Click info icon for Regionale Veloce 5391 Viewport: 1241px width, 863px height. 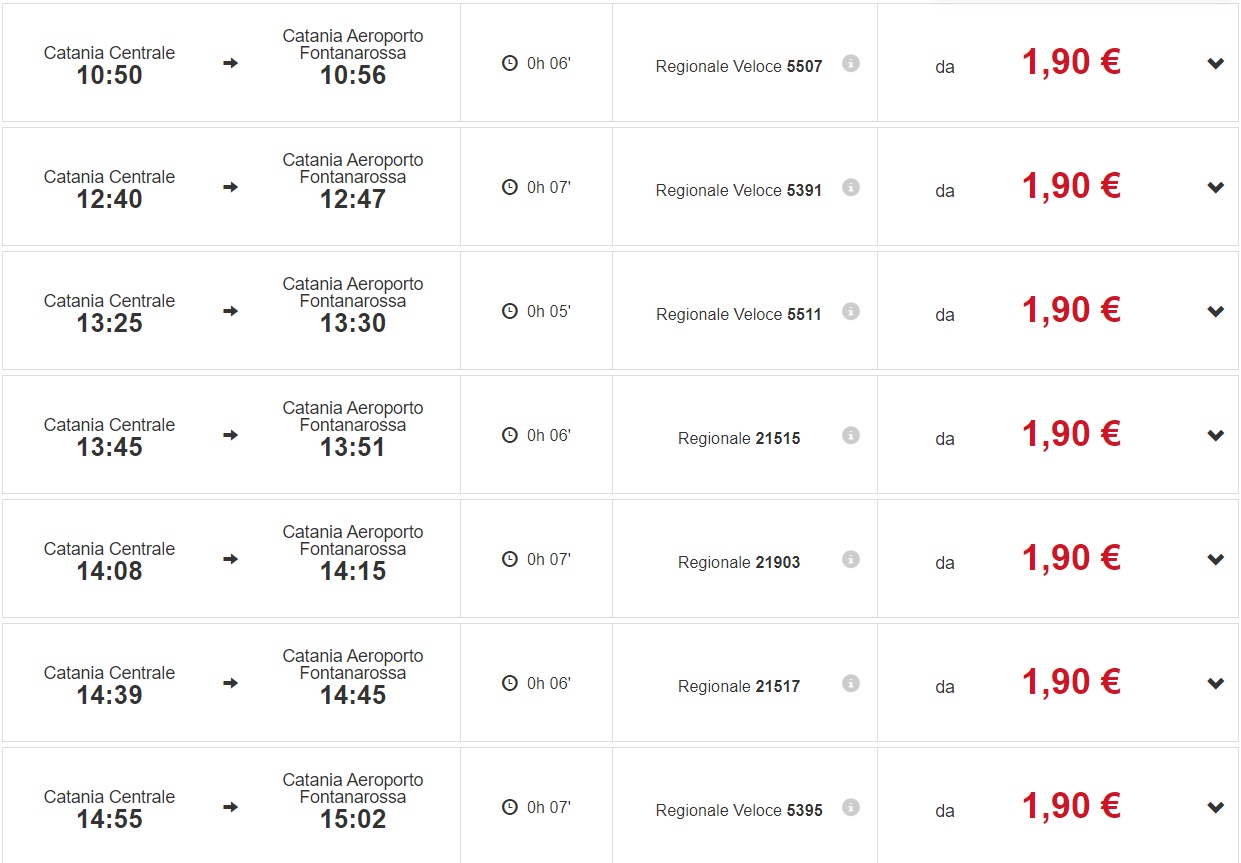click(851, 187)
